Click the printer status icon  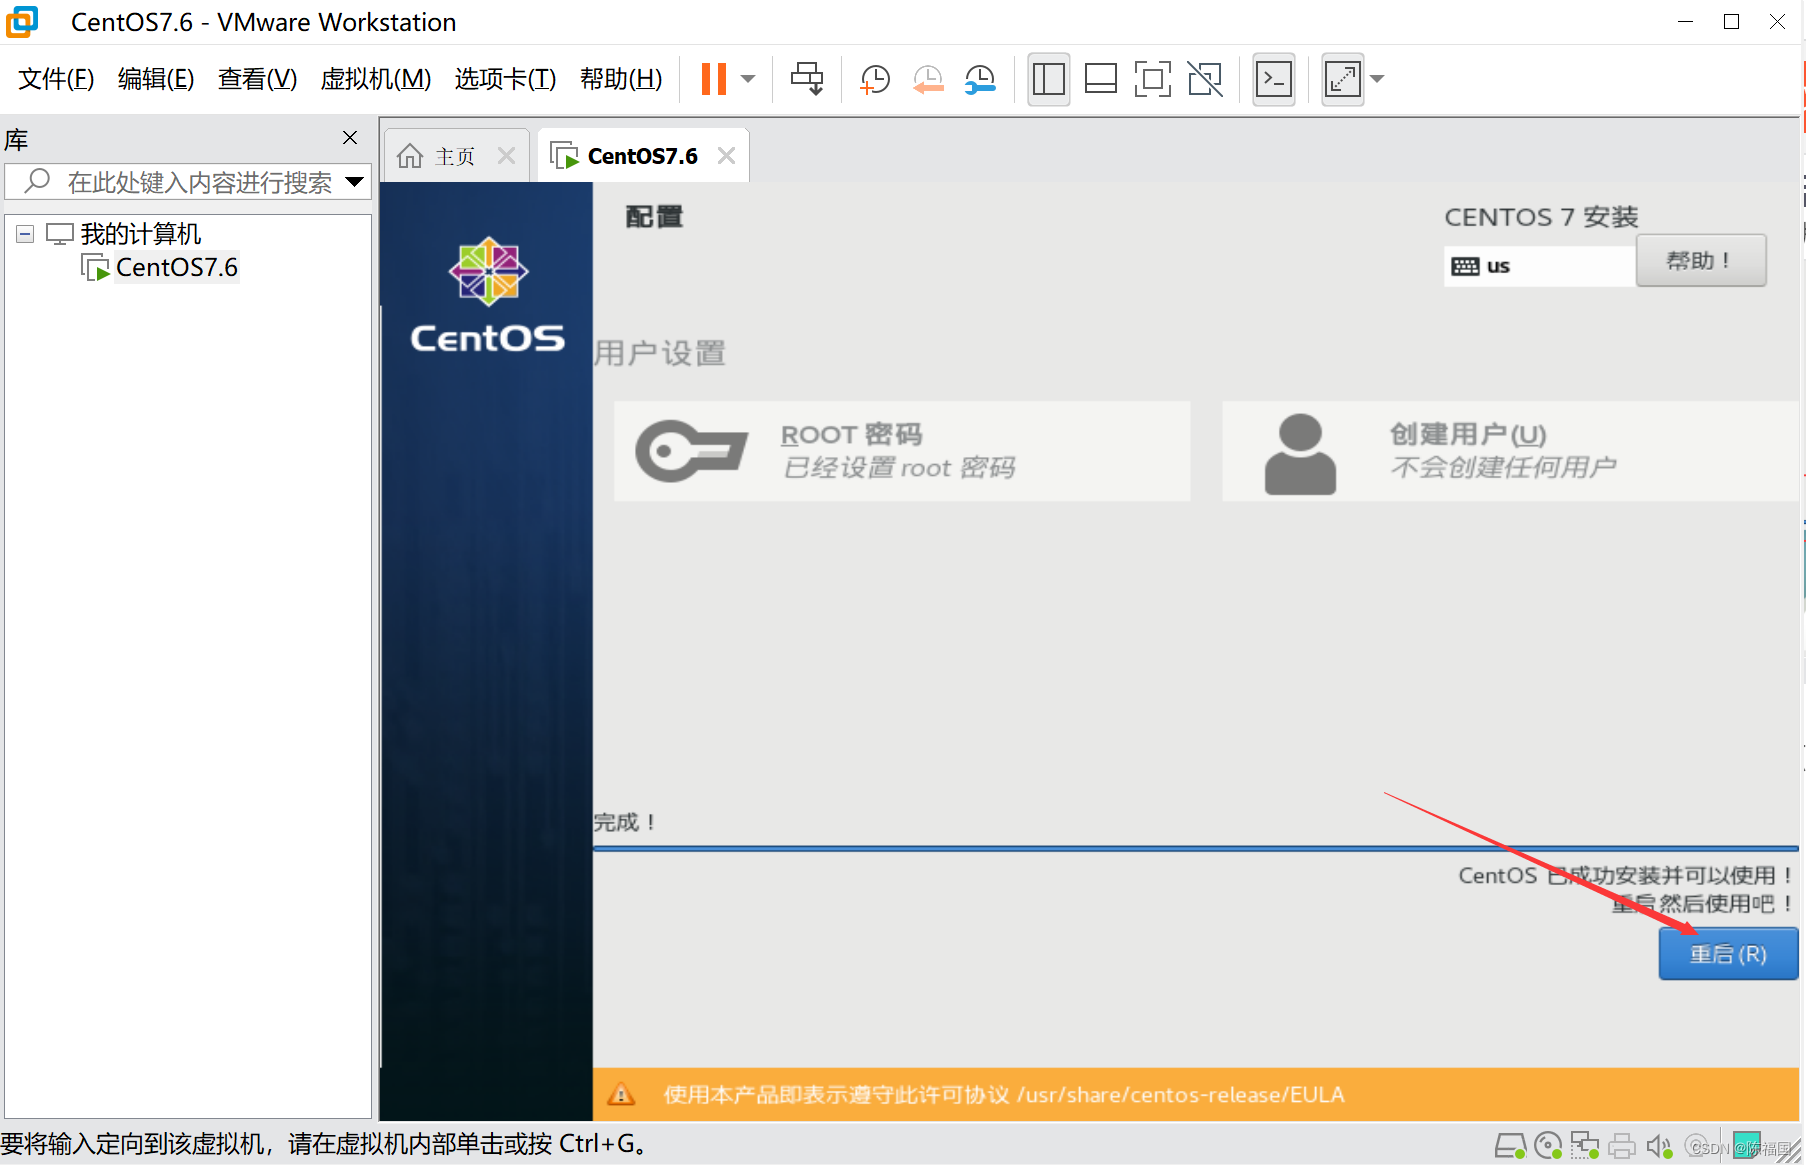(1622, 1146)
